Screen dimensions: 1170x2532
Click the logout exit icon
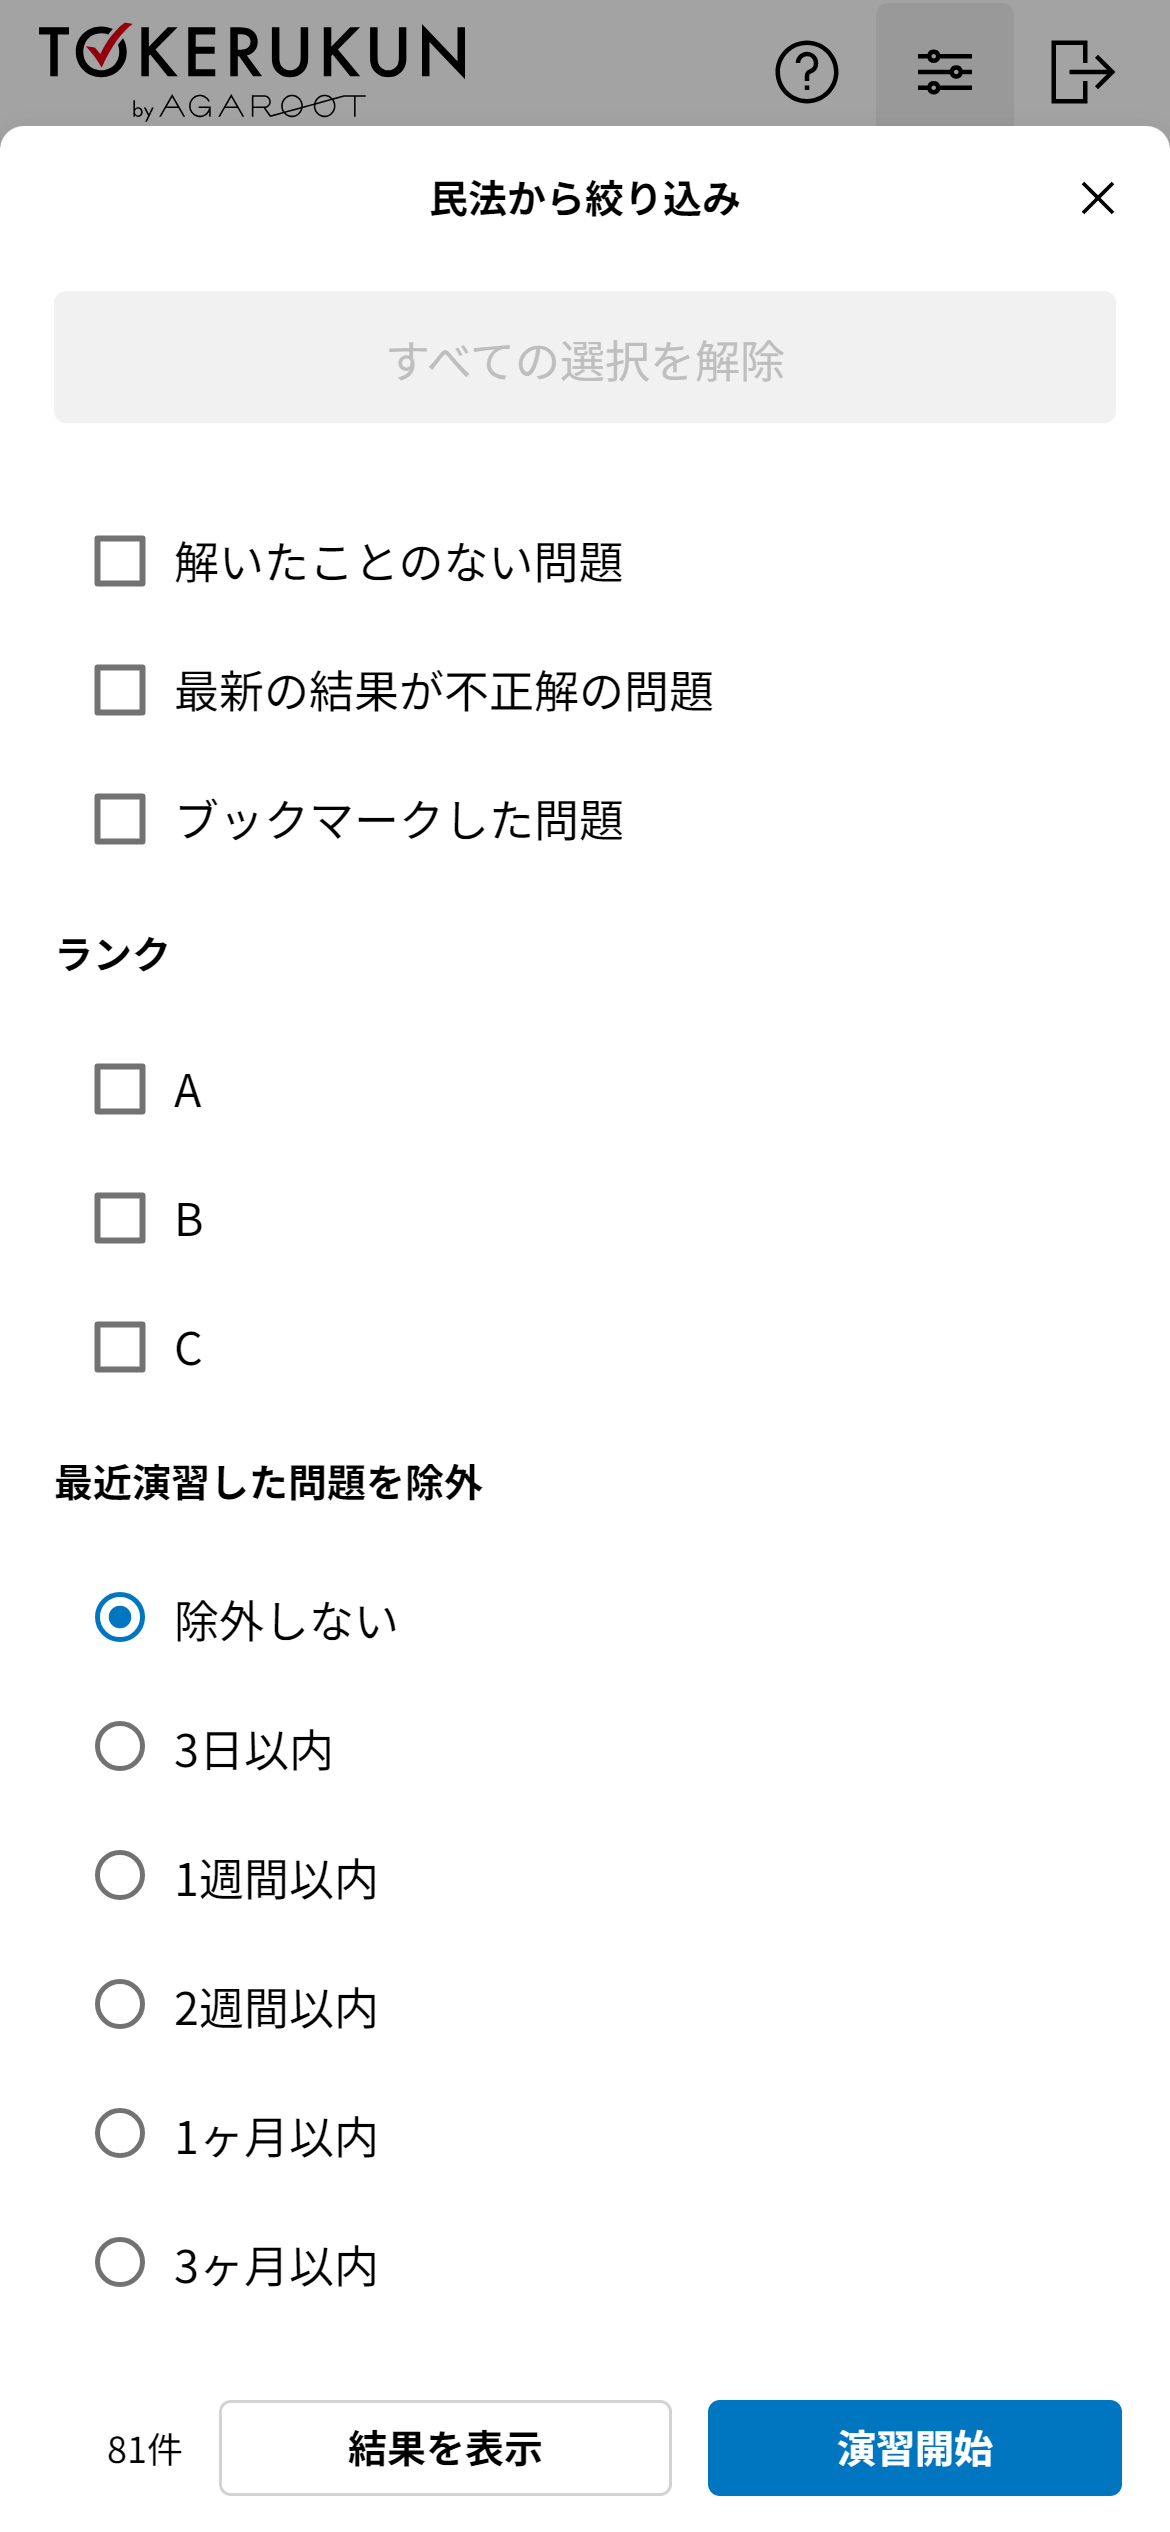coord(1082,72)
